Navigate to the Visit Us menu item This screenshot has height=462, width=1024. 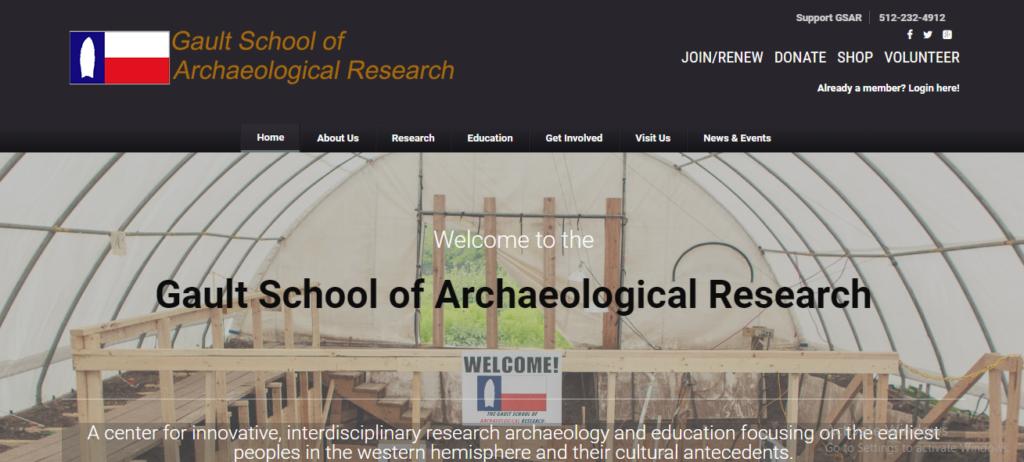point(652,138)
